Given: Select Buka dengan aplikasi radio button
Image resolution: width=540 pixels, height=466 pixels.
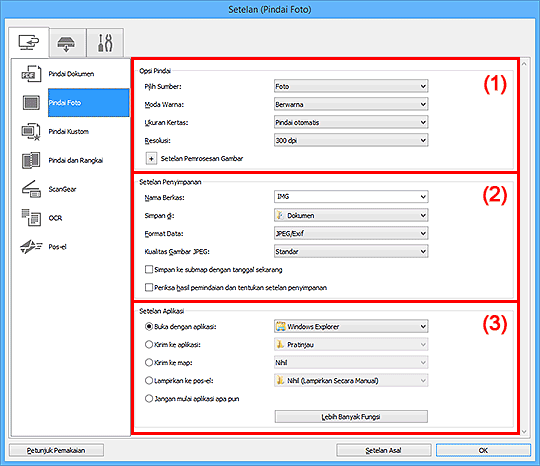Looking at the screenshot, I should tap(149, 326).
